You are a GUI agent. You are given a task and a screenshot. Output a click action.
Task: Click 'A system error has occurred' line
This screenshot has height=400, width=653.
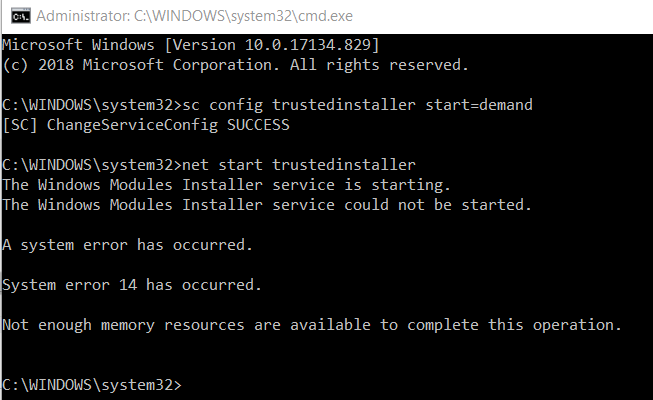tap(127, 245)
